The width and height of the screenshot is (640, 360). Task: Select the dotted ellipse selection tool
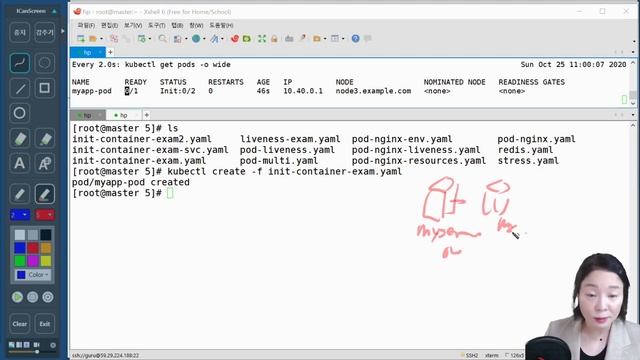tap(44, 63)
